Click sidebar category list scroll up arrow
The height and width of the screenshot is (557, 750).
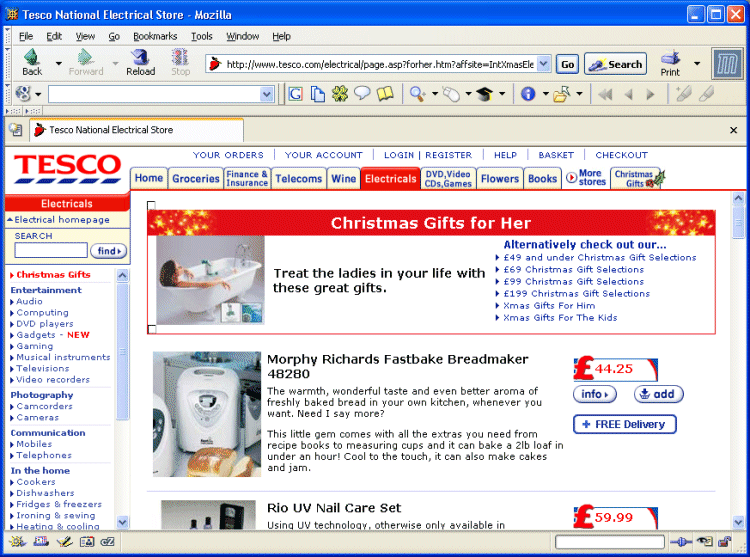(122, 275)
